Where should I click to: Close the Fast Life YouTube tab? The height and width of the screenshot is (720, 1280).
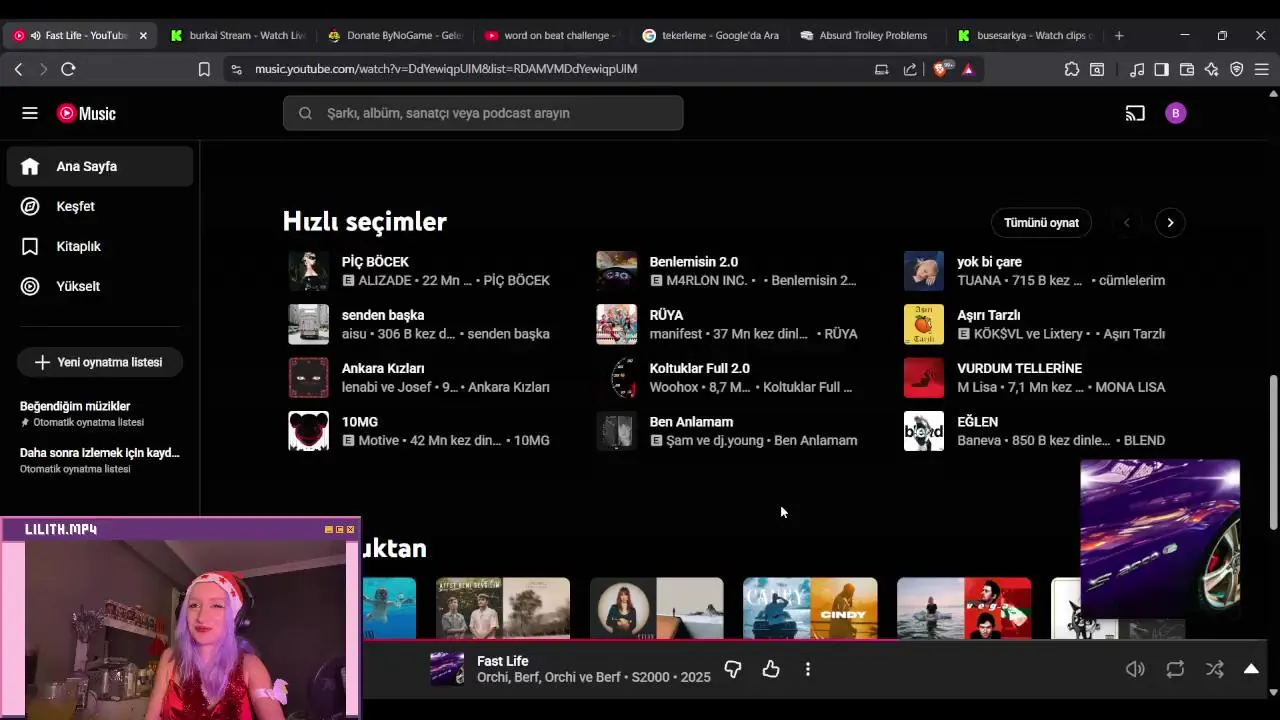[x=143, y=35]
